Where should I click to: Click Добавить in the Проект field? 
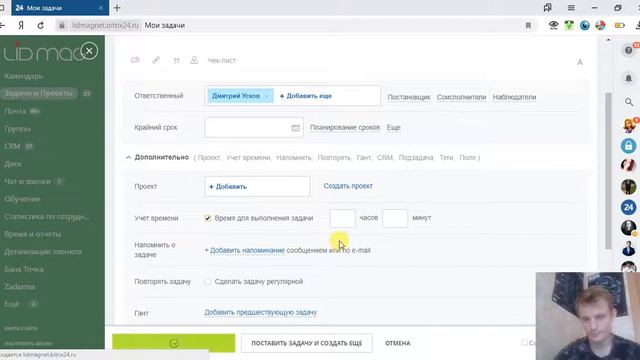click(228, 187)
